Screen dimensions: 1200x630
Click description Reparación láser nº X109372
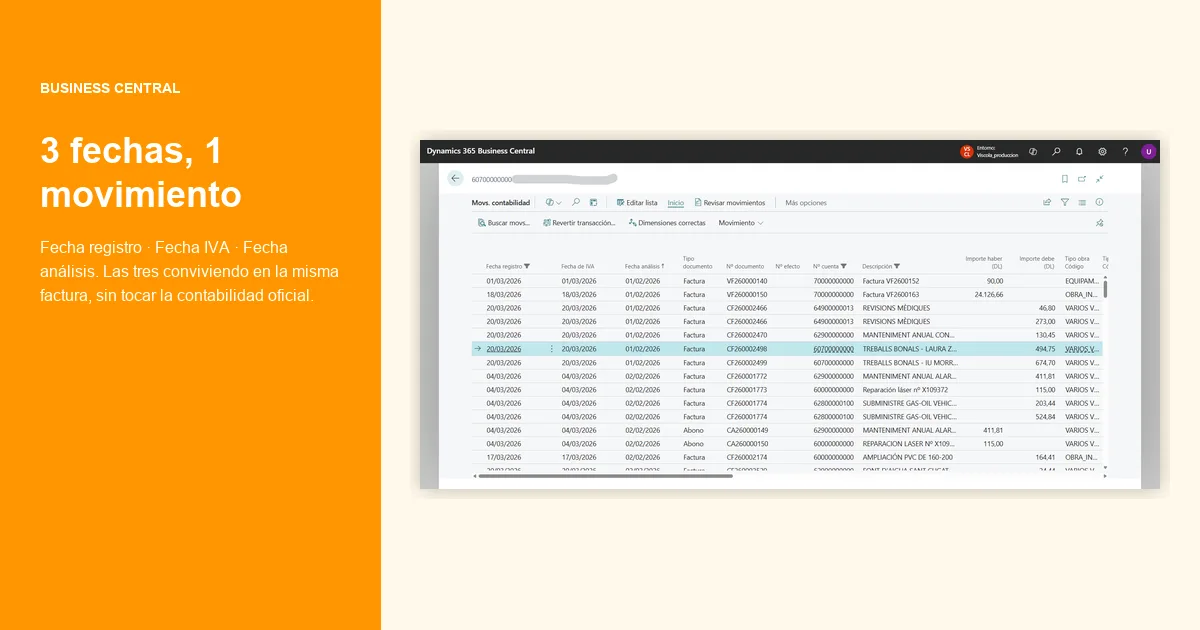click(x=903, y=390)
